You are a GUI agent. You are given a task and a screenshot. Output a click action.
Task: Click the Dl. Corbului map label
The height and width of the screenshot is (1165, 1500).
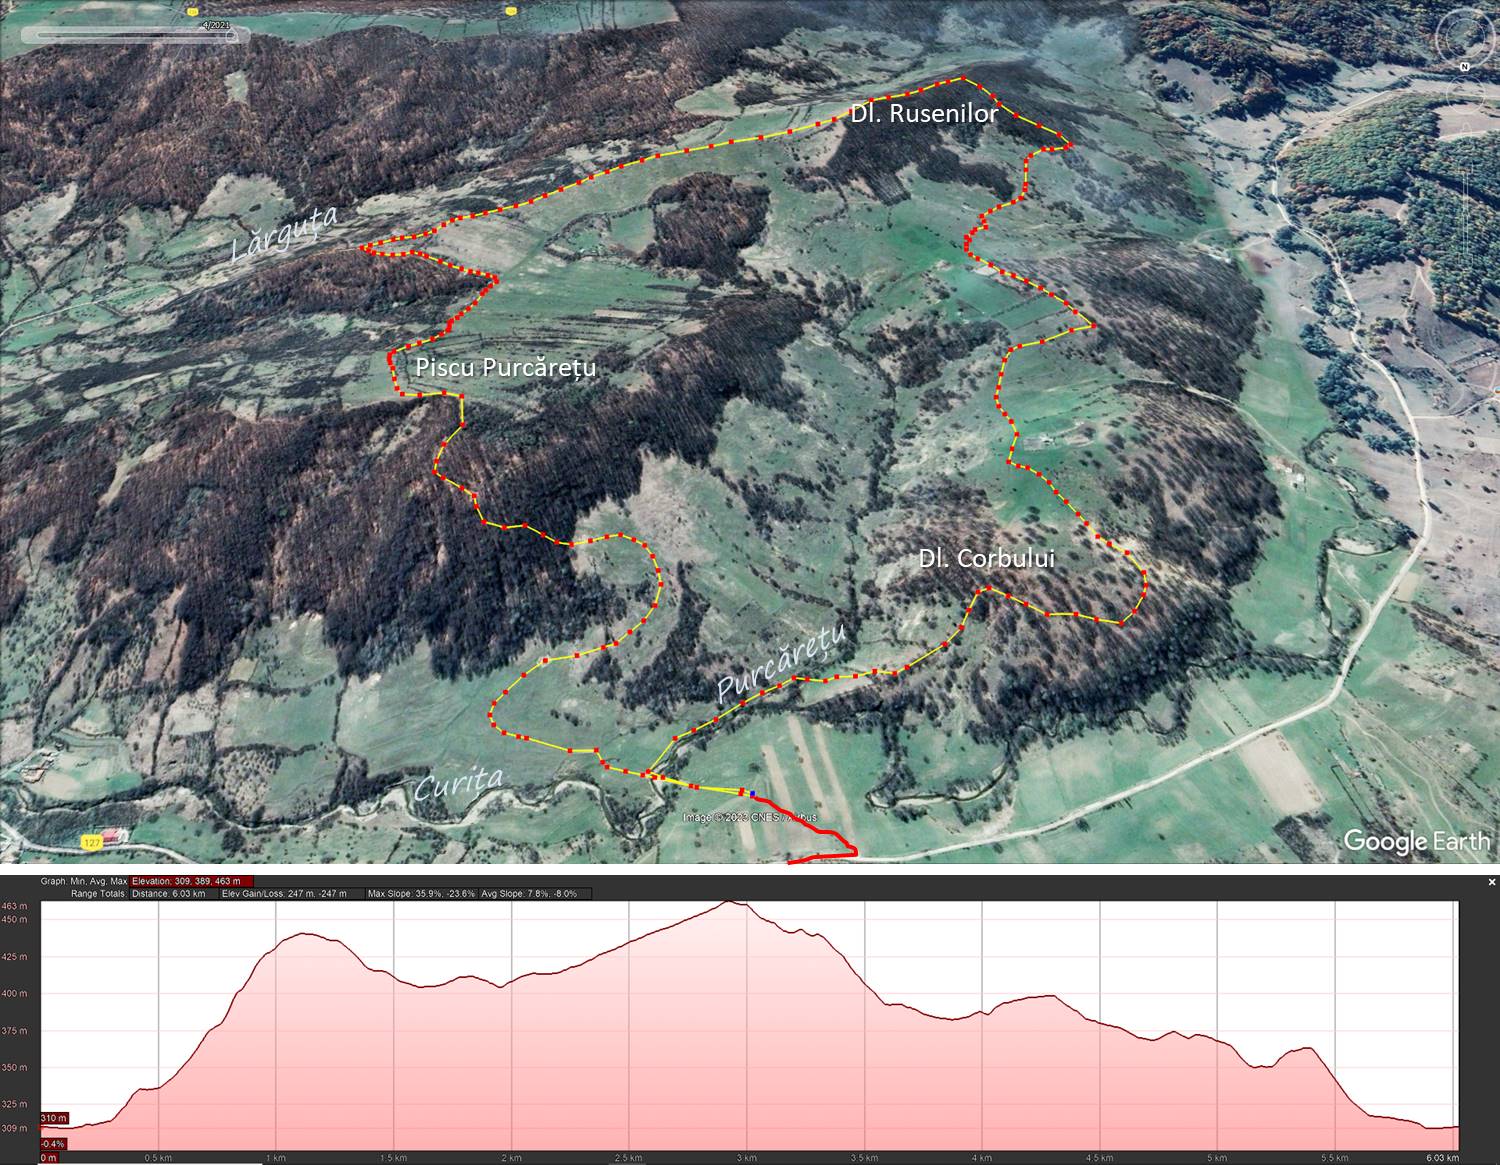986,558
